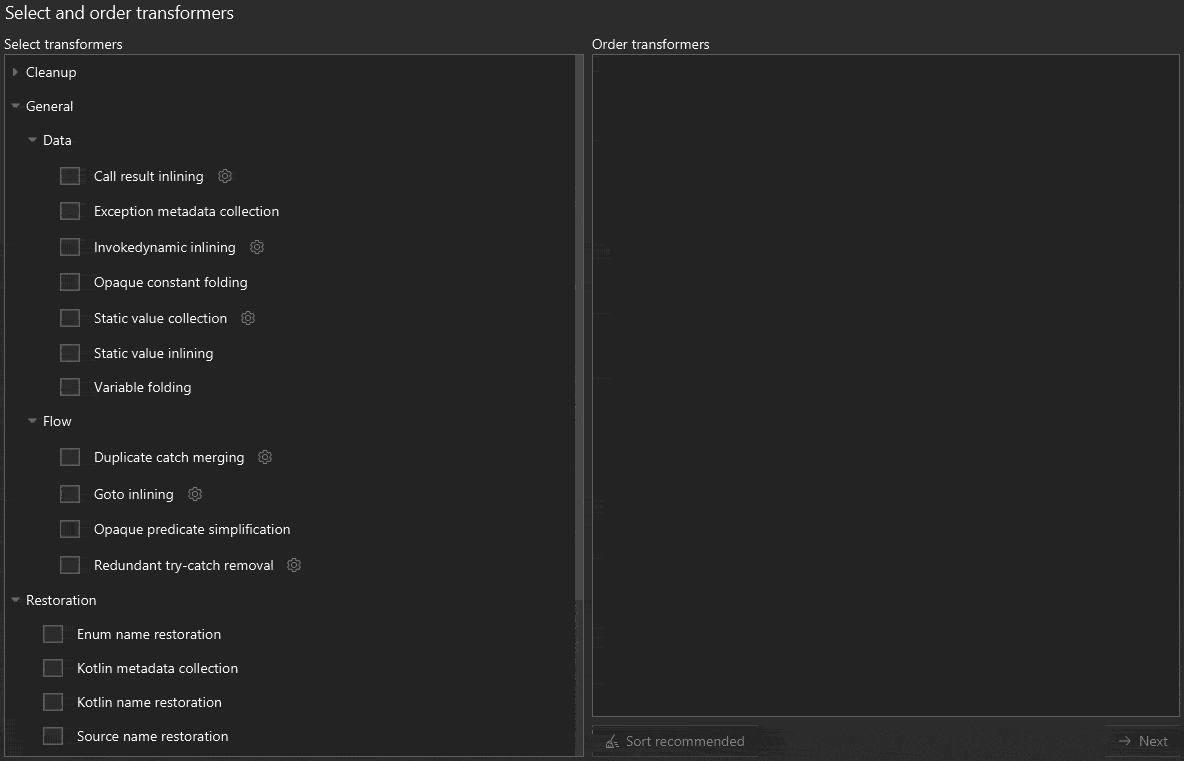Enable Duplicate catch merging checkbox
The image size is (1184, 761).
coord(70,457)
